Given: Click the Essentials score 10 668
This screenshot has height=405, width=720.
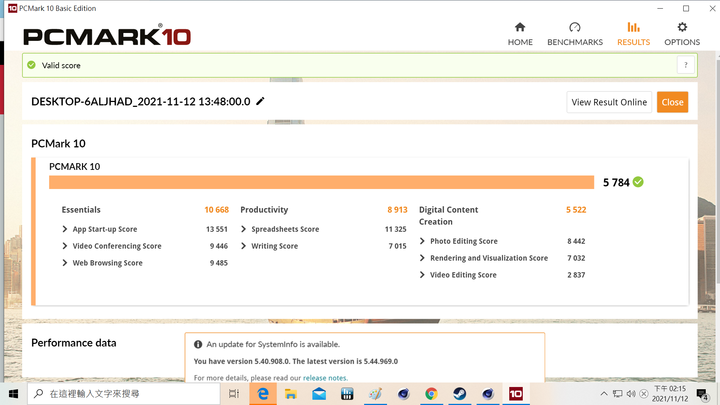Looking at the screenshot, I should click(x=216, y=210).
